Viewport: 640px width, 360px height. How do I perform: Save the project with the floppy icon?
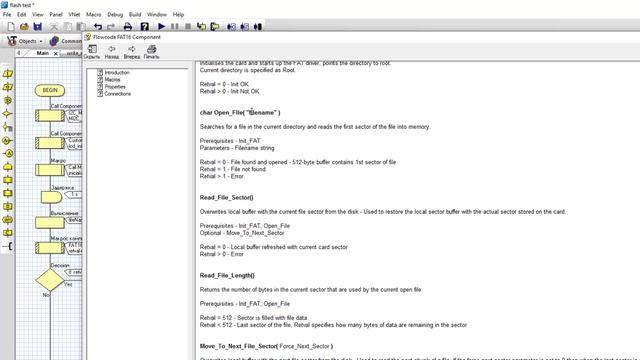(x=38, y=27)
